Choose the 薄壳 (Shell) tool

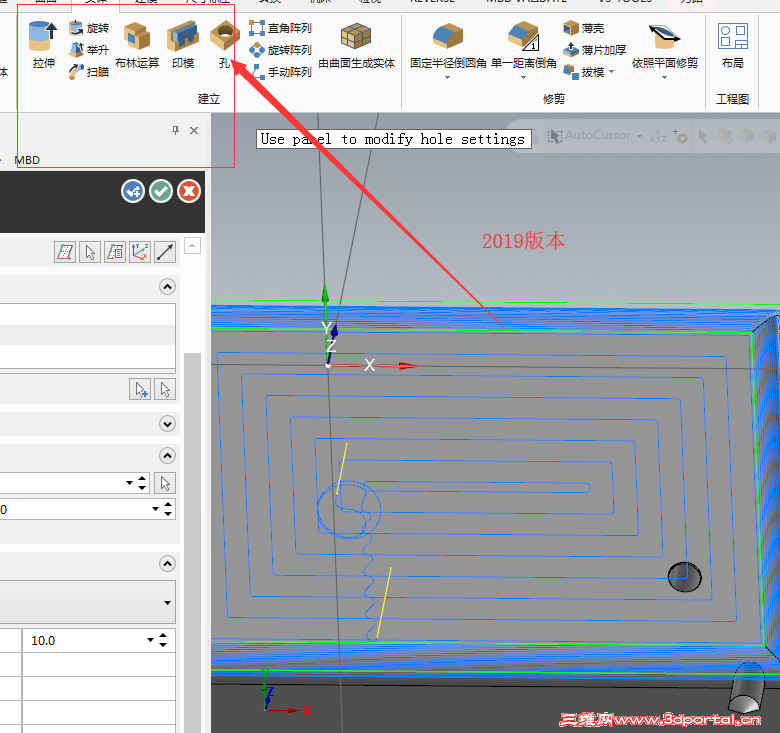(x=584, y=28)
